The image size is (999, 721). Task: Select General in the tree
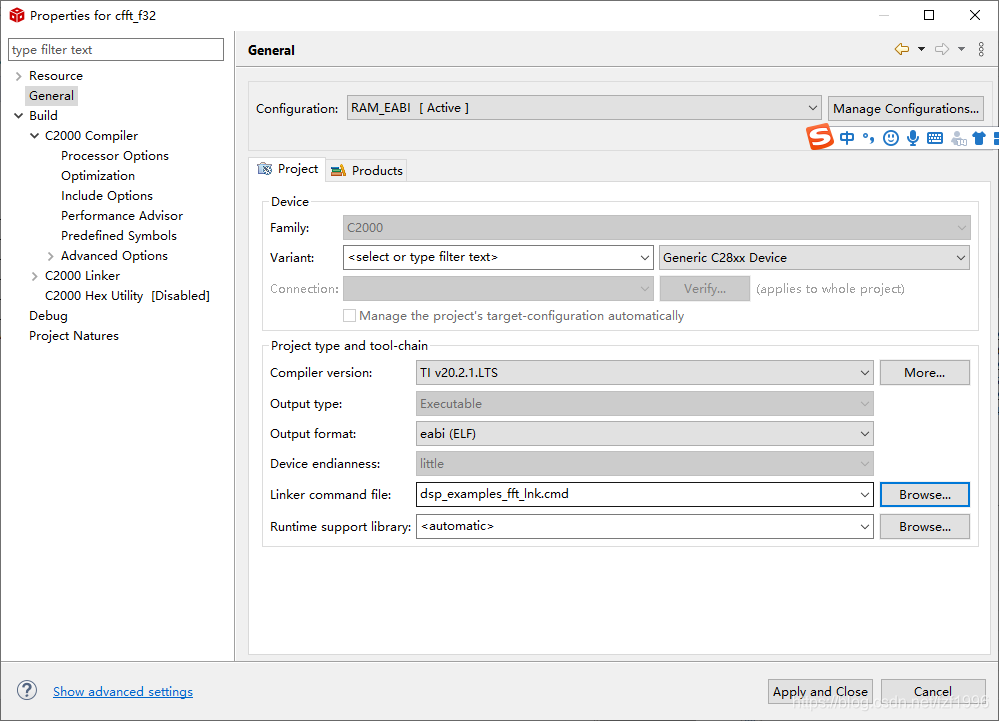click(52, 96)
